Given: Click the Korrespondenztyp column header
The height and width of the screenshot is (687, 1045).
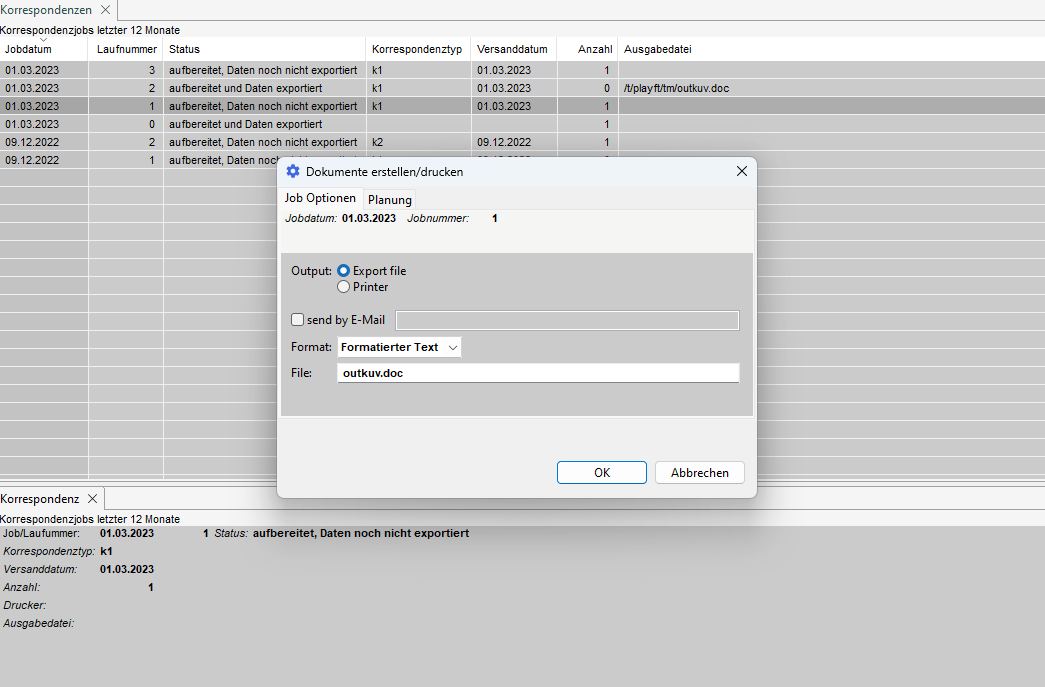Looking at the screenshot, I should (x=417, y=49).
